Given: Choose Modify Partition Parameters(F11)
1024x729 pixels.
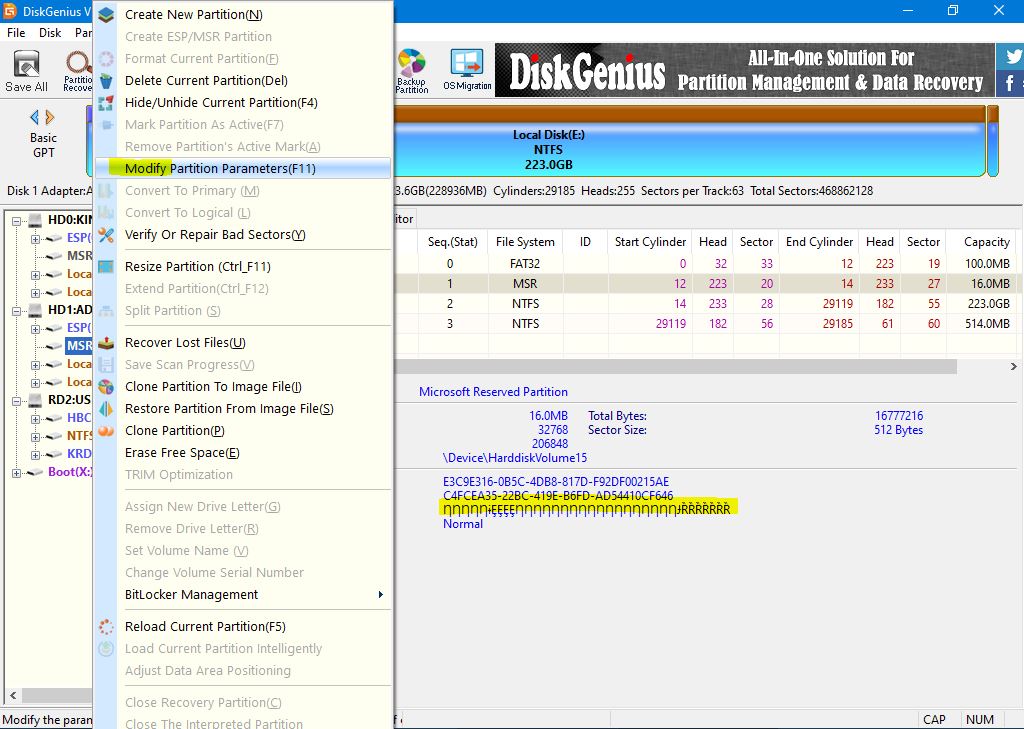Looking at the screenshot, I should (x=220, y=169).
